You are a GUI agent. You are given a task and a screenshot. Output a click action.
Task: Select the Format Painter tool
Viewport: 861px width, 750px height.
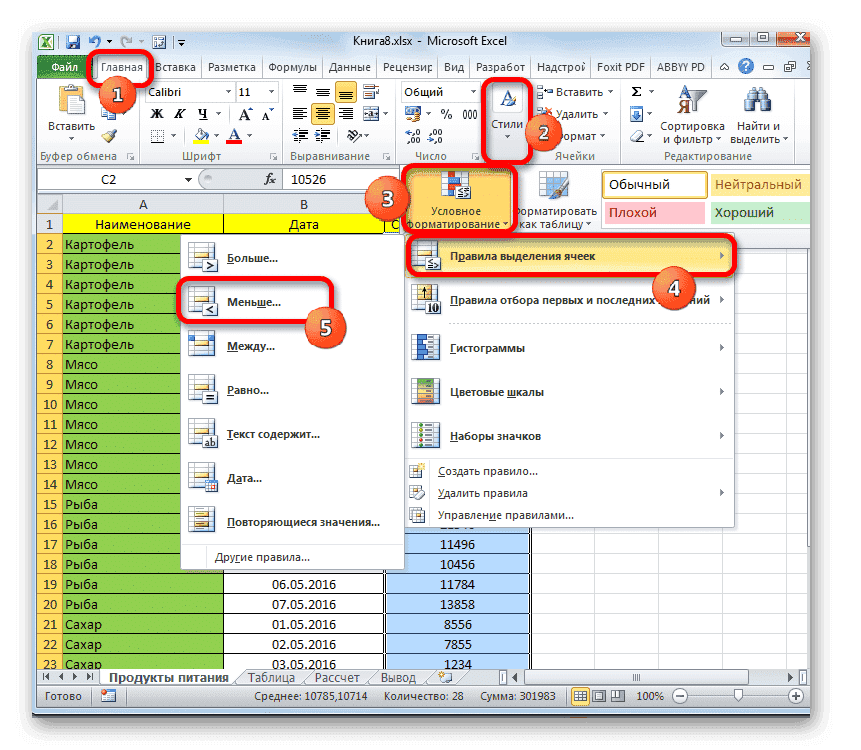point(108,137)
